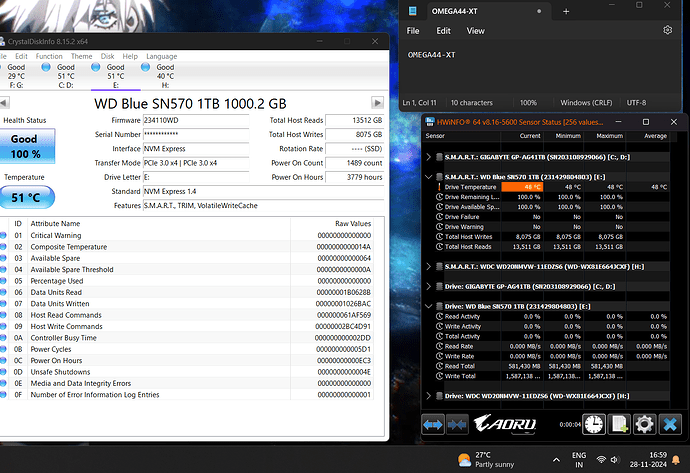Open the Edit menu in CrystalDiskInfo
The width and height of the screenshot is (690, 473).
[21, 56]
